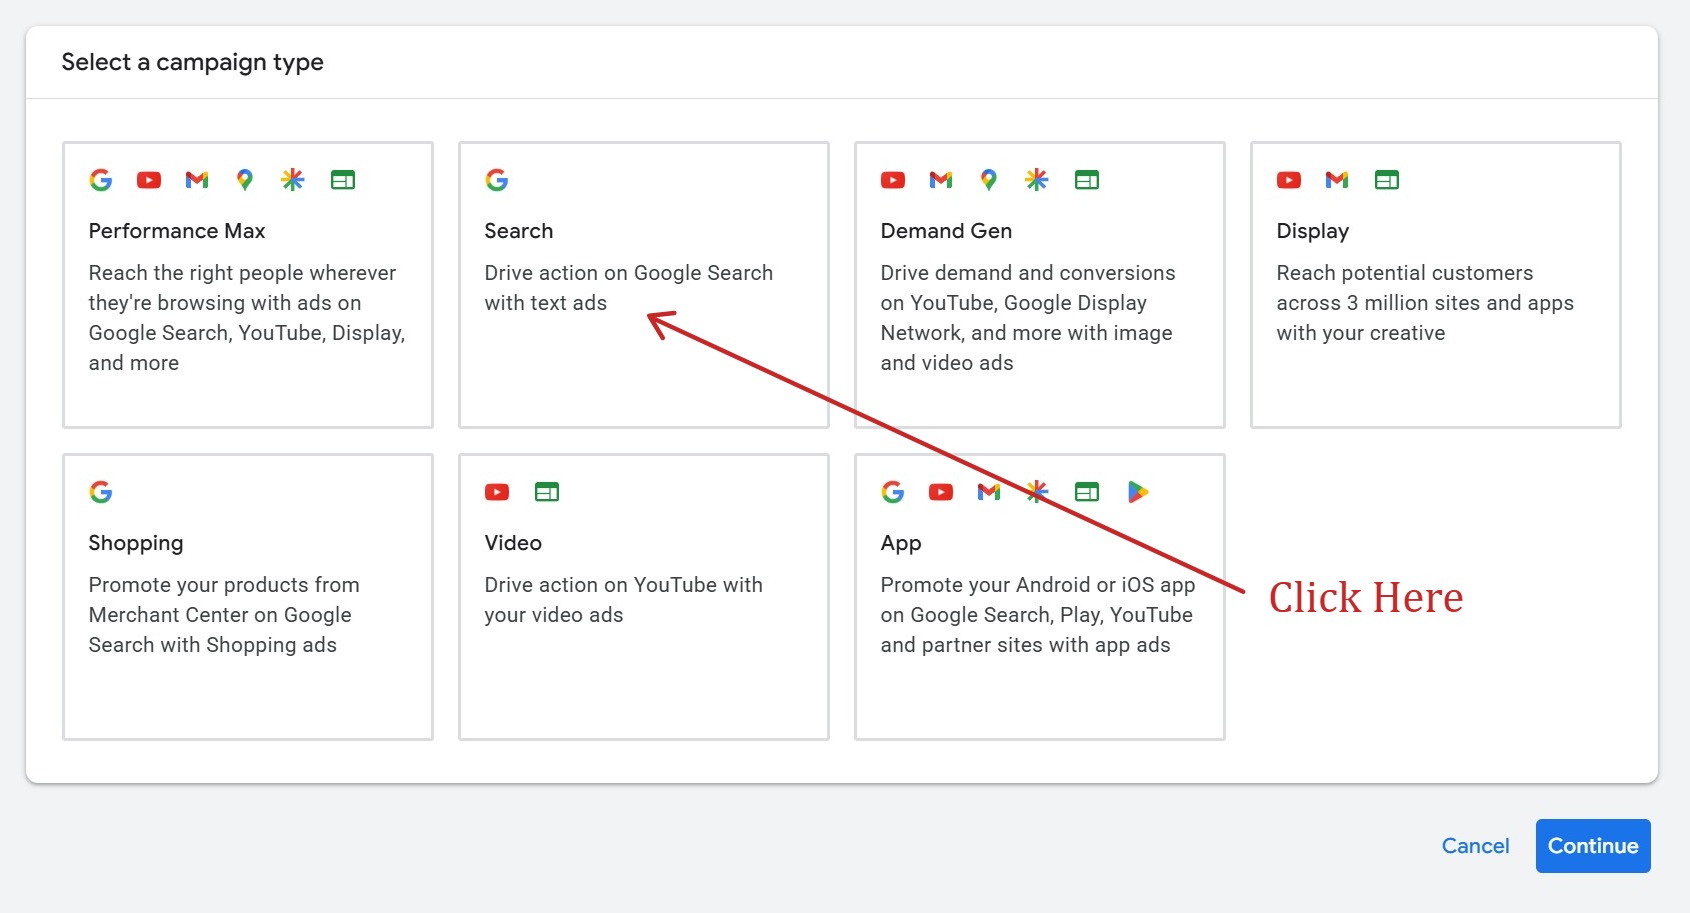The width and height of the screenshot is (1690, 913).
Task: Click the YouTube icon in the Display card
Action: click(x=1289, y=180)
